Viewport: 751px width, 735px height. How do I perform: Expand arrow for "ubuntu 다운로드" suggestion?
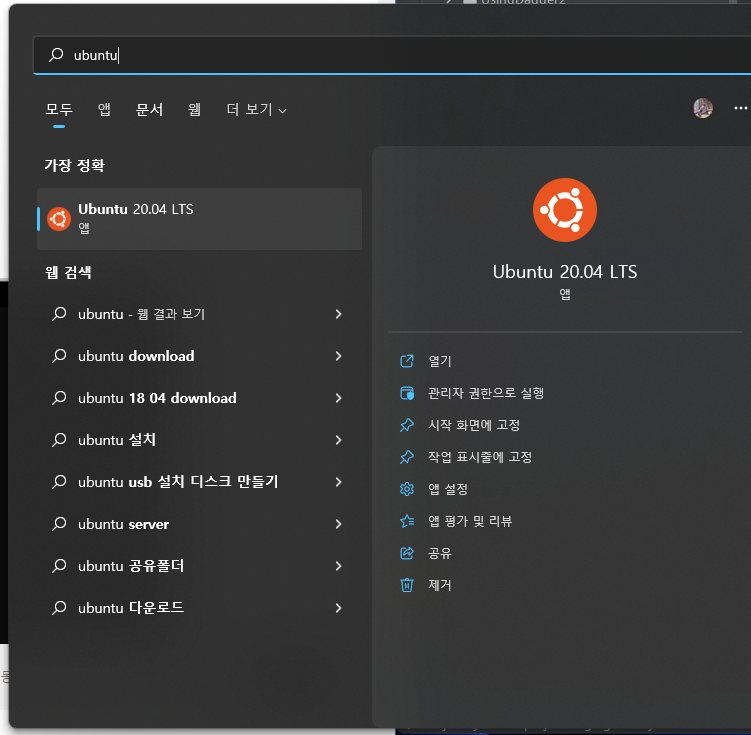click(339, 608)
